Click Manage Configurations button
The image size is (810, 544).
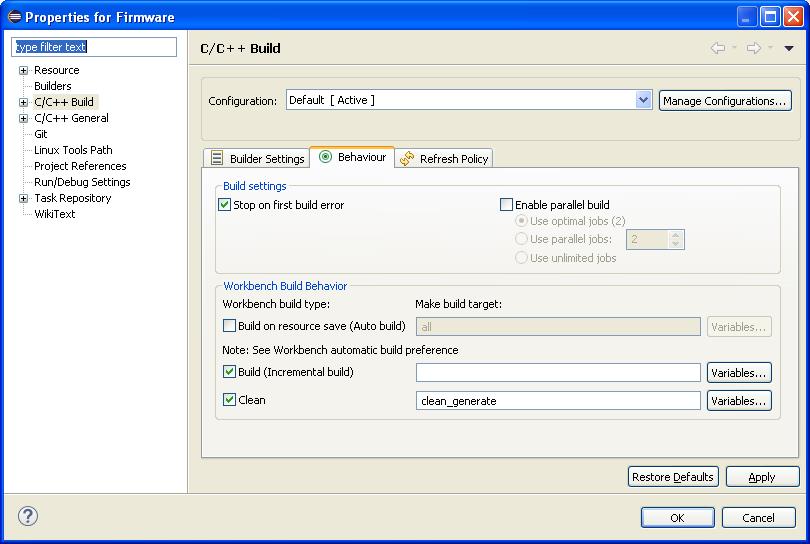pos(725,101)
